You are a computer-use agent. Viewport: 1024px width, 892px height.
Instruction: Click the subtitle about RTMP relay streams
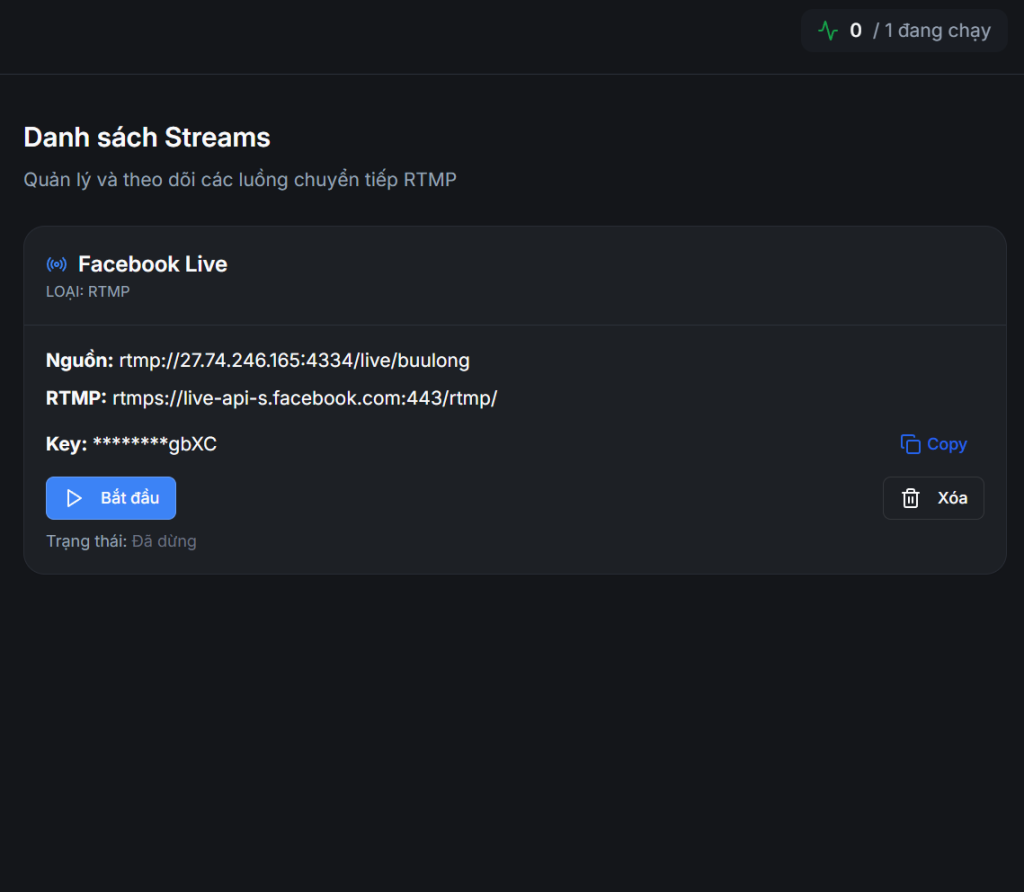coord(240,180)
